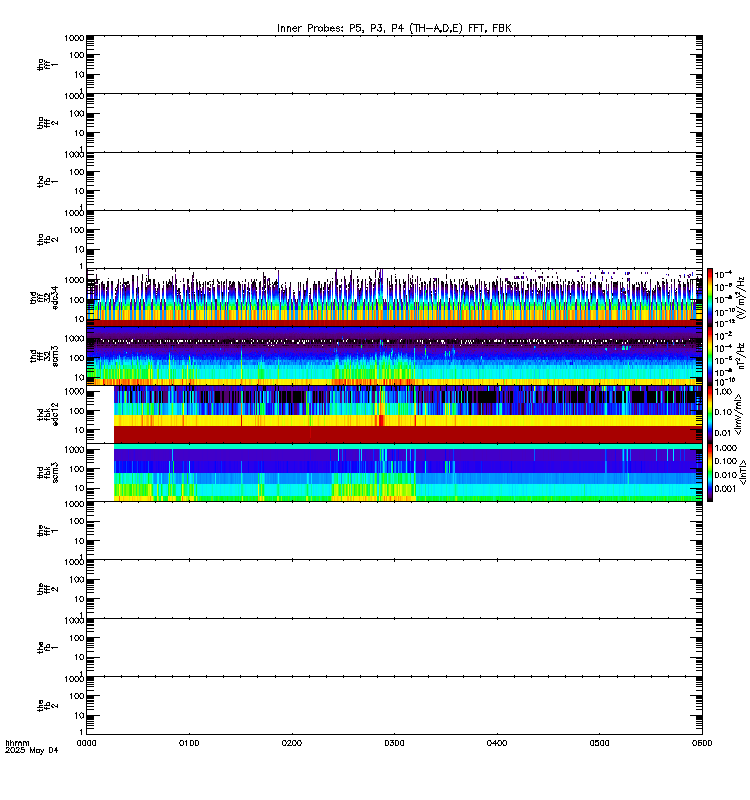Image resolution: width=750 pixels, height=800 pixels.
Task: Click the '0.001' value on <|nT|> color bar
Action: click(725, 489)
